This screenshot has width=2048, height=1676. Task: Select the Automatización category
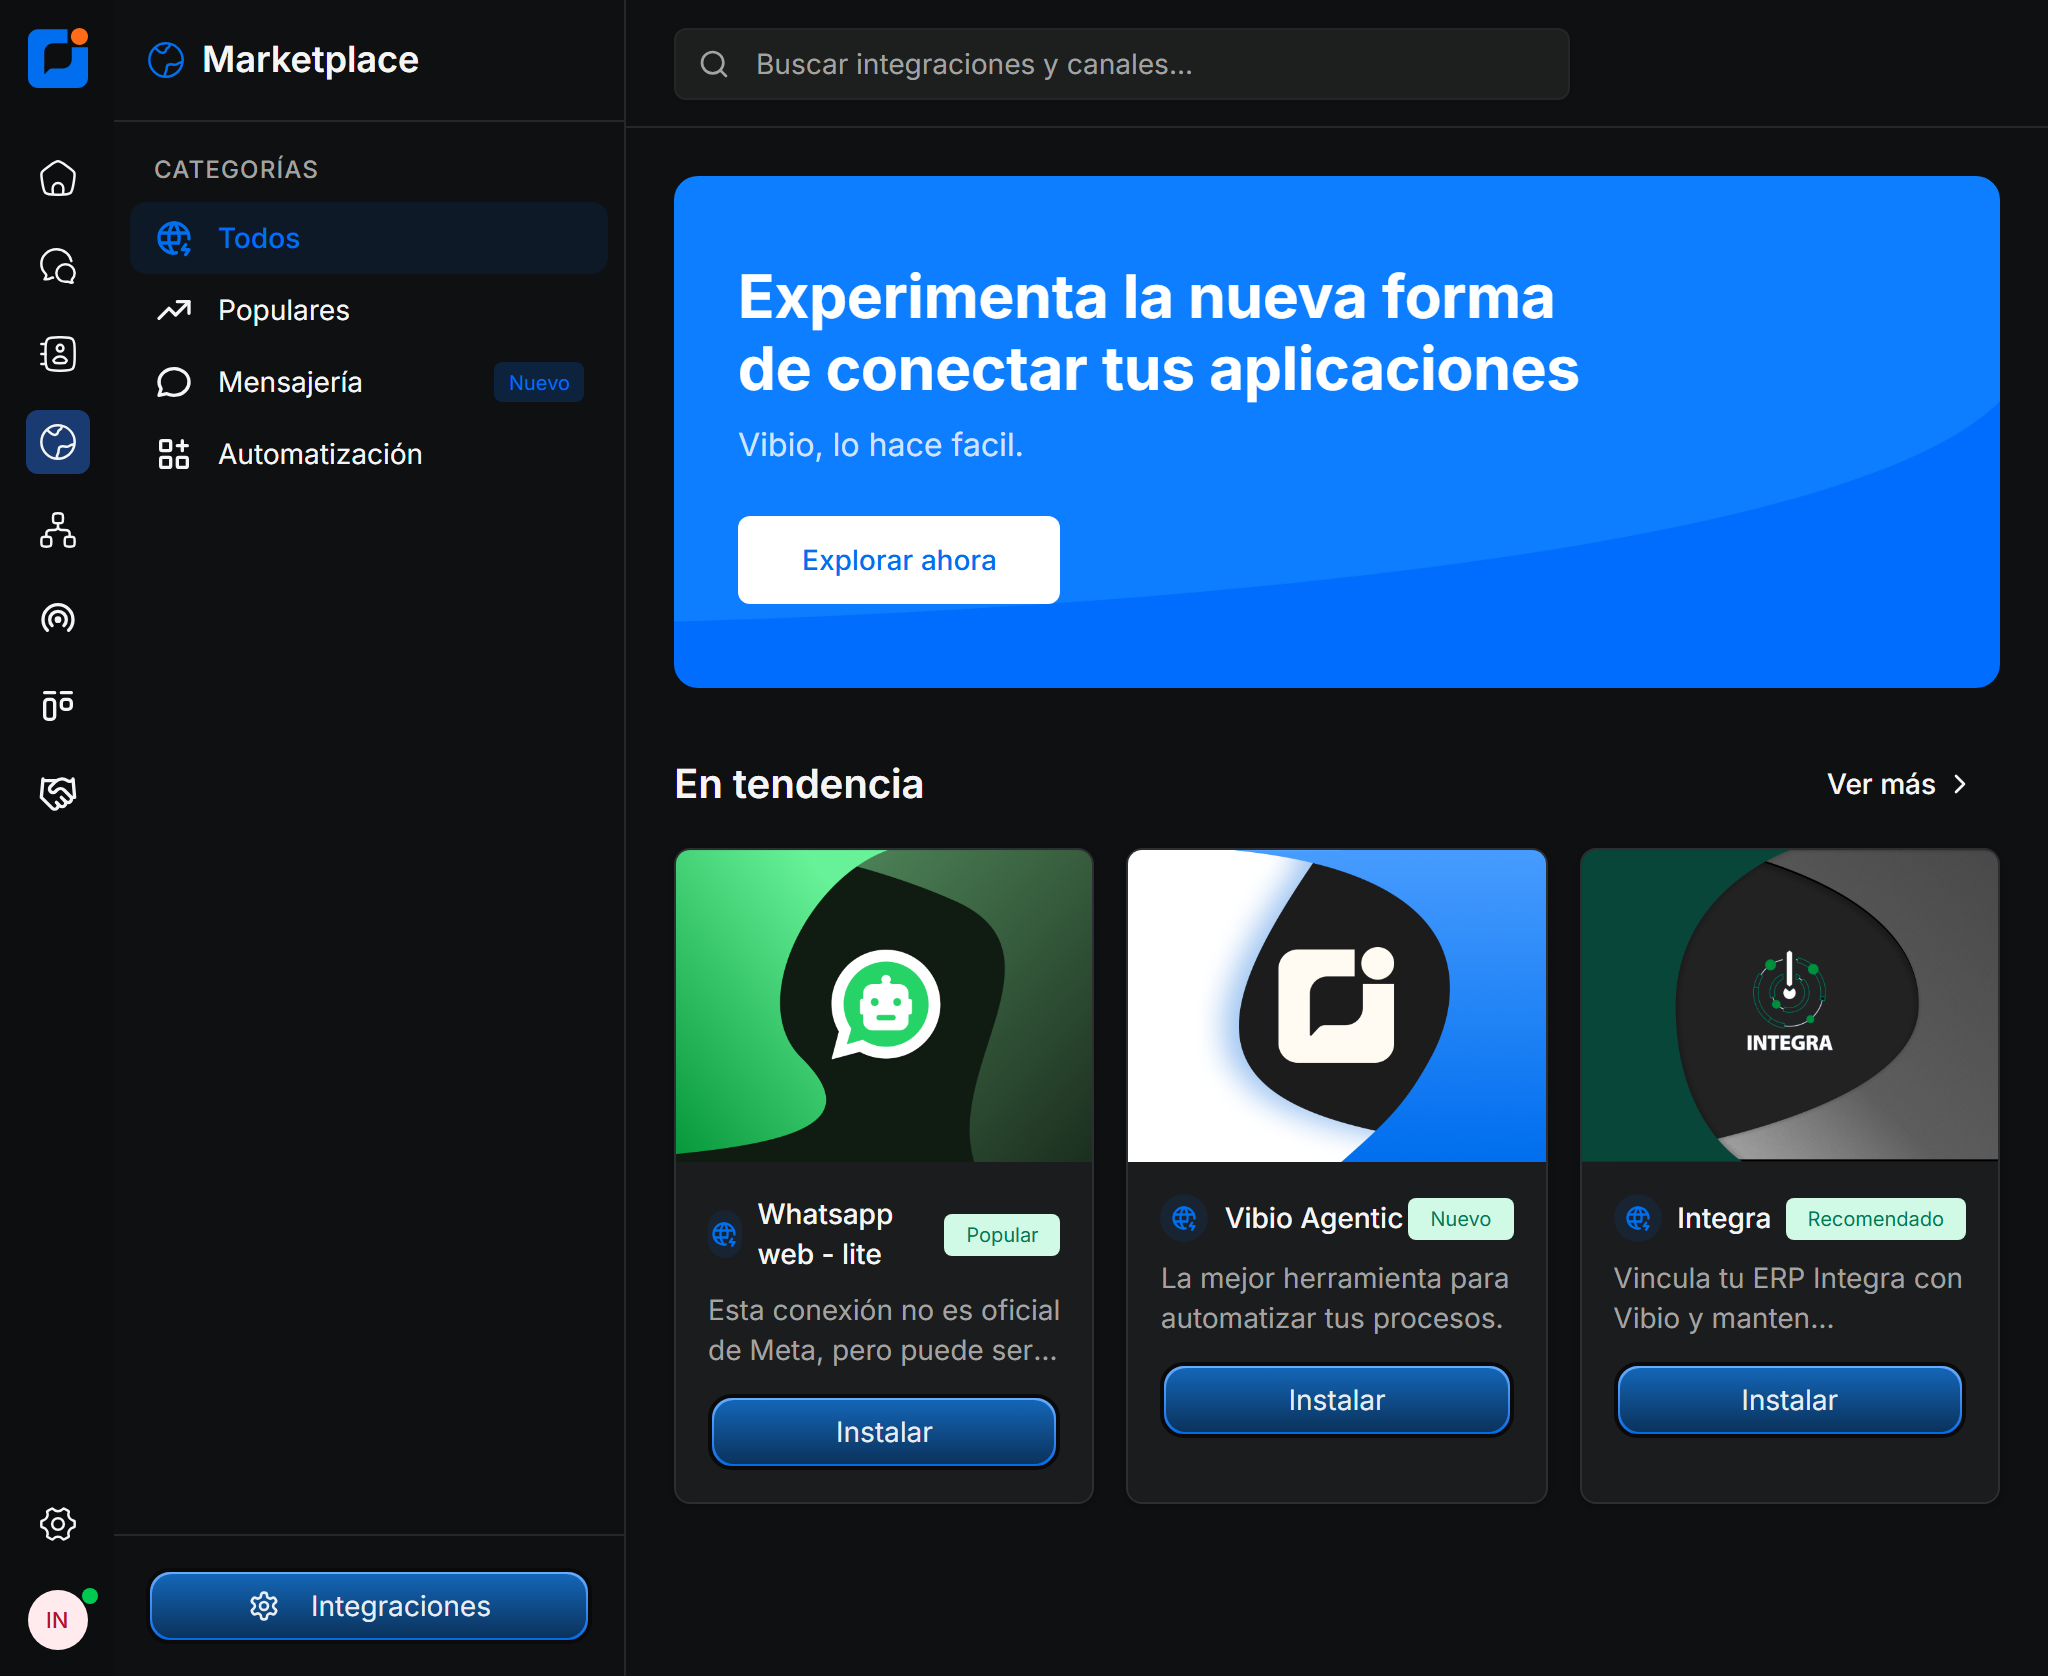pyautogui.click(x=320, y=453)
